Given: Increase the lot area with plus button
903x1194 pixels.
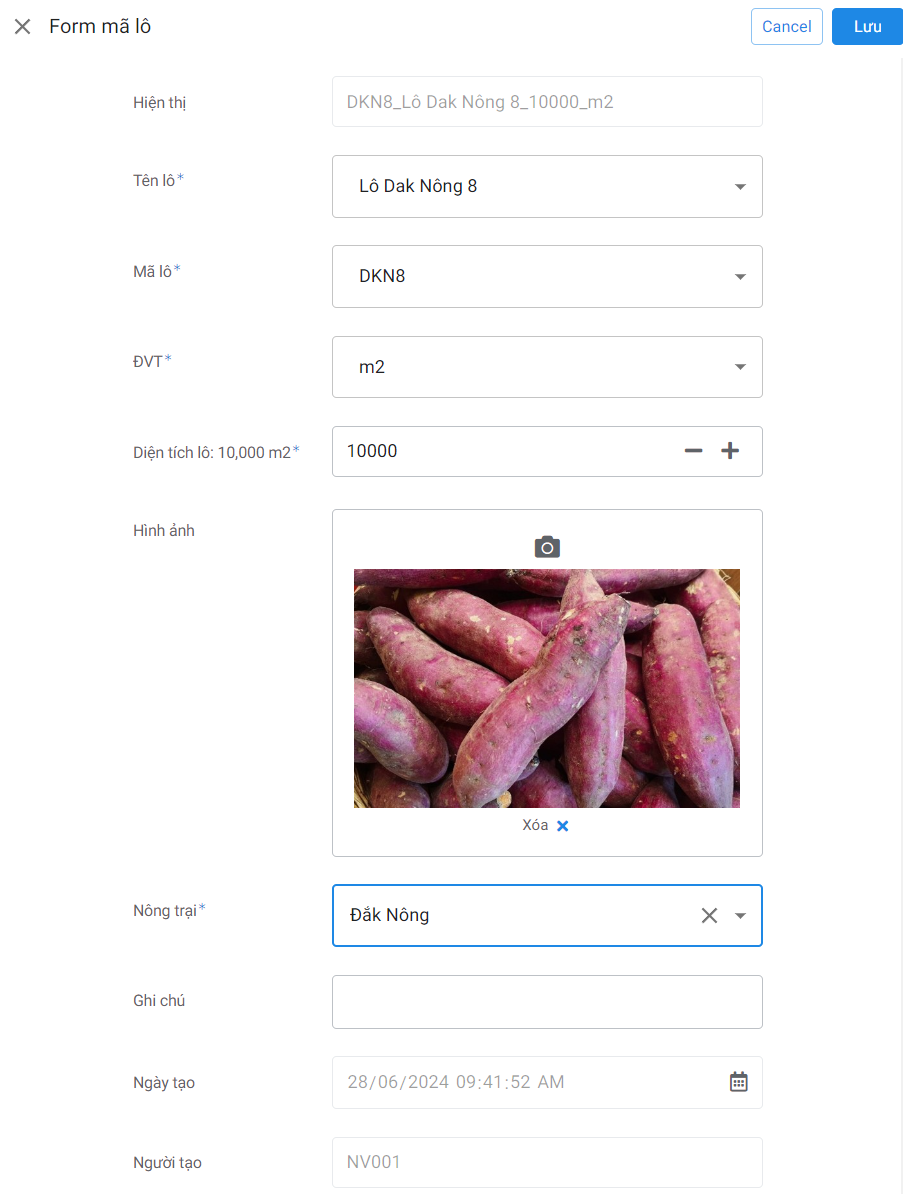Looking at the screenshot, I should [730, 451].
